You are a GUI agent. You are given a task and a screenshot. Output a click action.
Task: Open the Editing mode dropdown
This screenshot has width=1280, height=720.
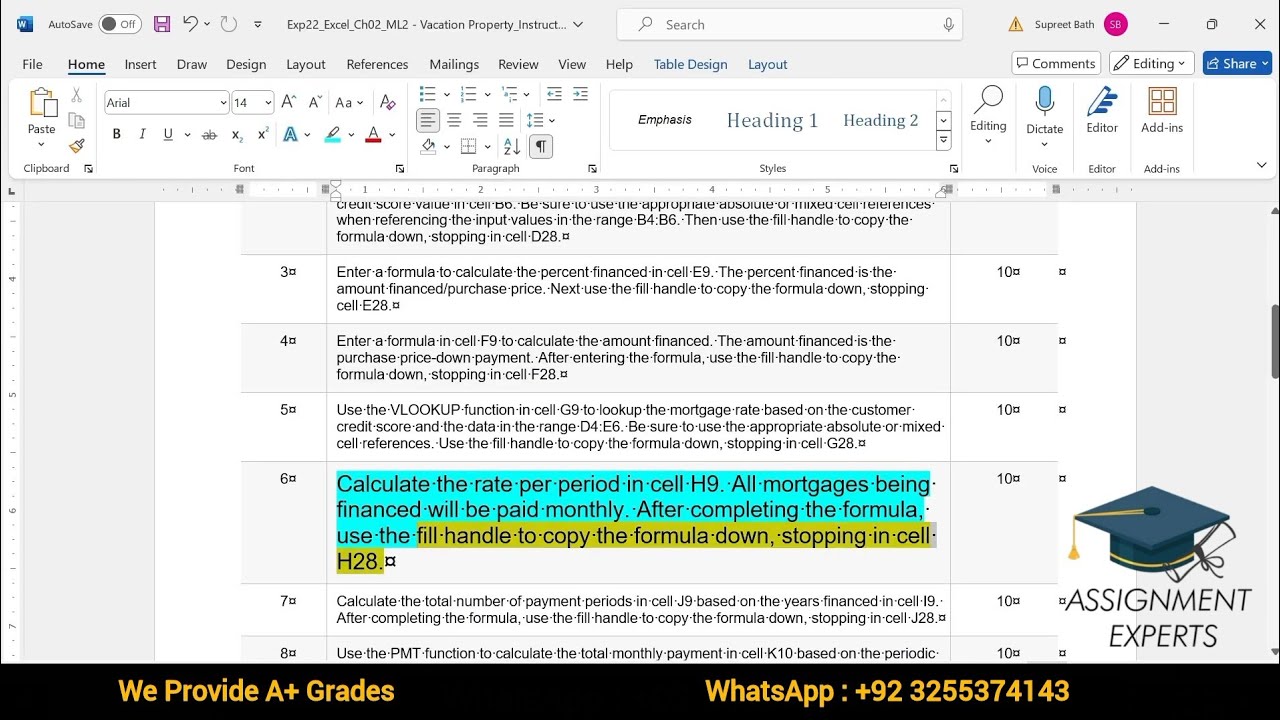click(1151, 63)
